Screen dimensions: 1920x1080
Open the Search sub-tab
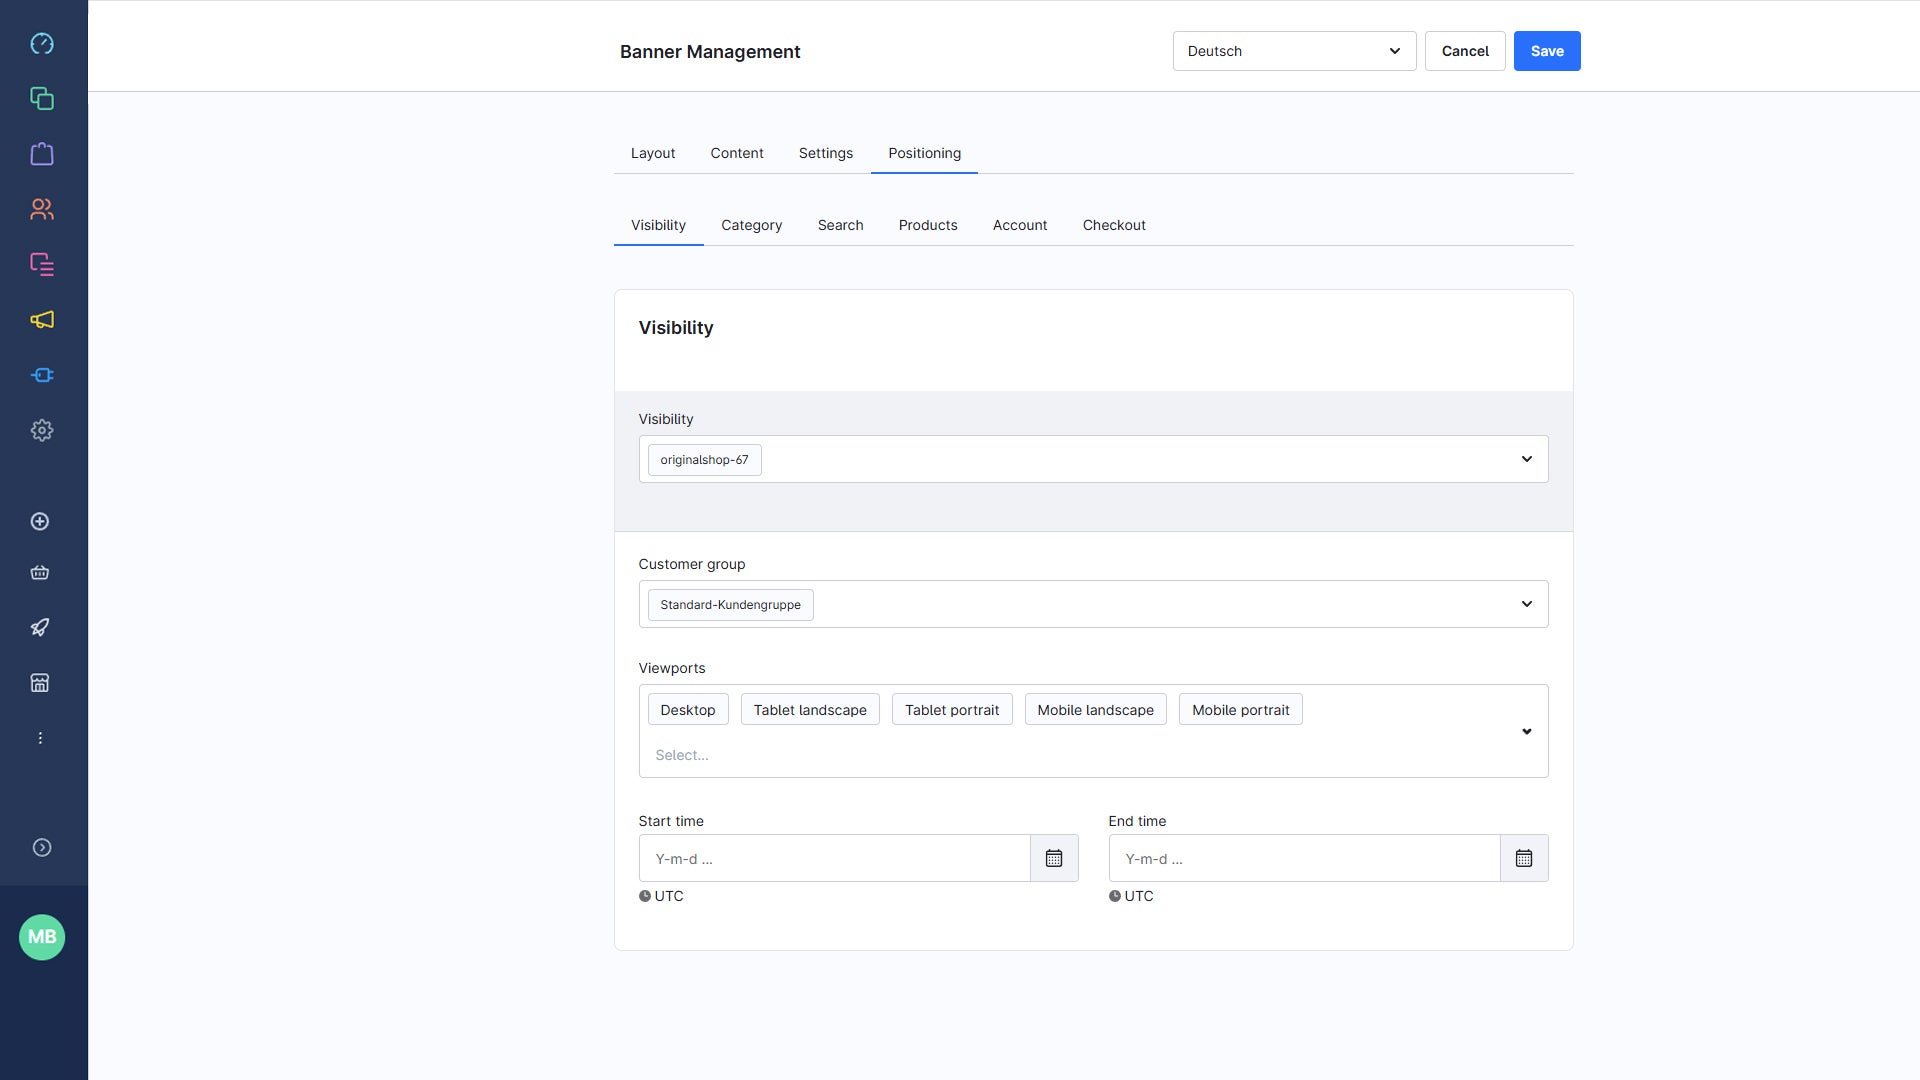(840, 225)
